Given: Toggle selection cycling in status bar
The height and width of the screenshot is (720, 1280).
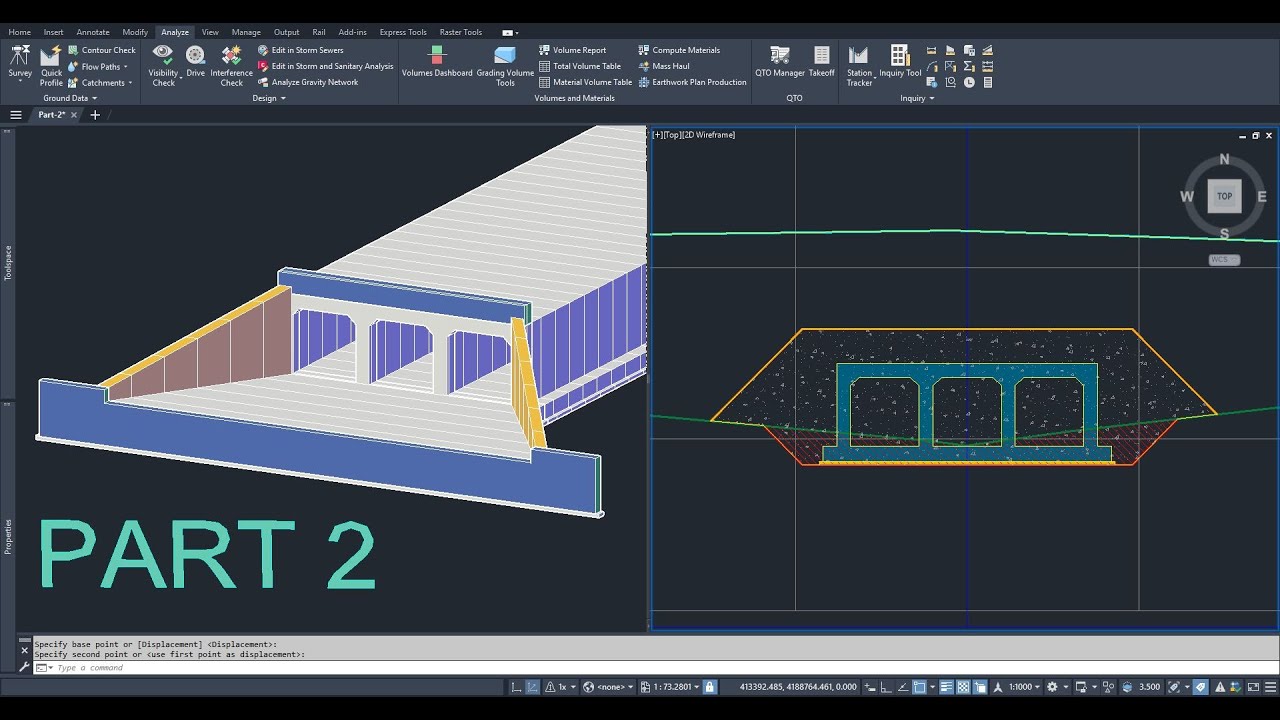Looking at the screenshot, I should (x=979, y=687).
